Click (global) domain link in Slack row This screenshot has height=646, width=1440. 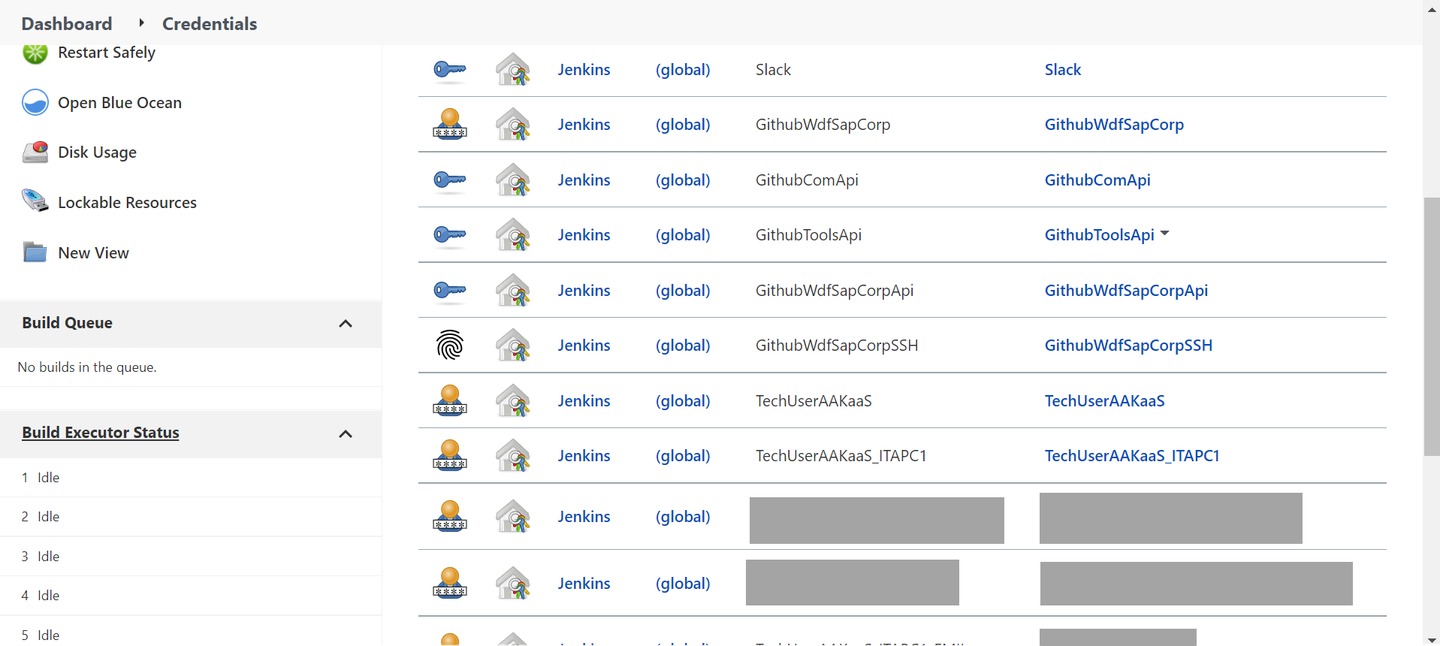click(x=683, y=70)
